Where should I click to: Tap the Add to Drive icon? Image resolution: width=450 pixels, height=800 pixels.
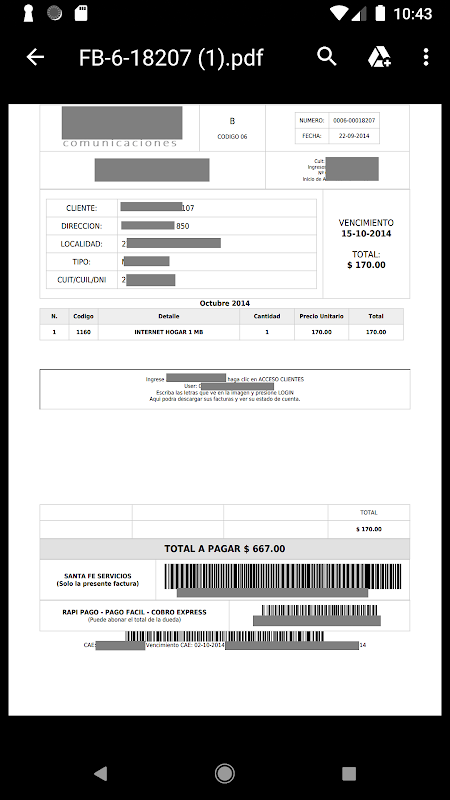(379, 57)
